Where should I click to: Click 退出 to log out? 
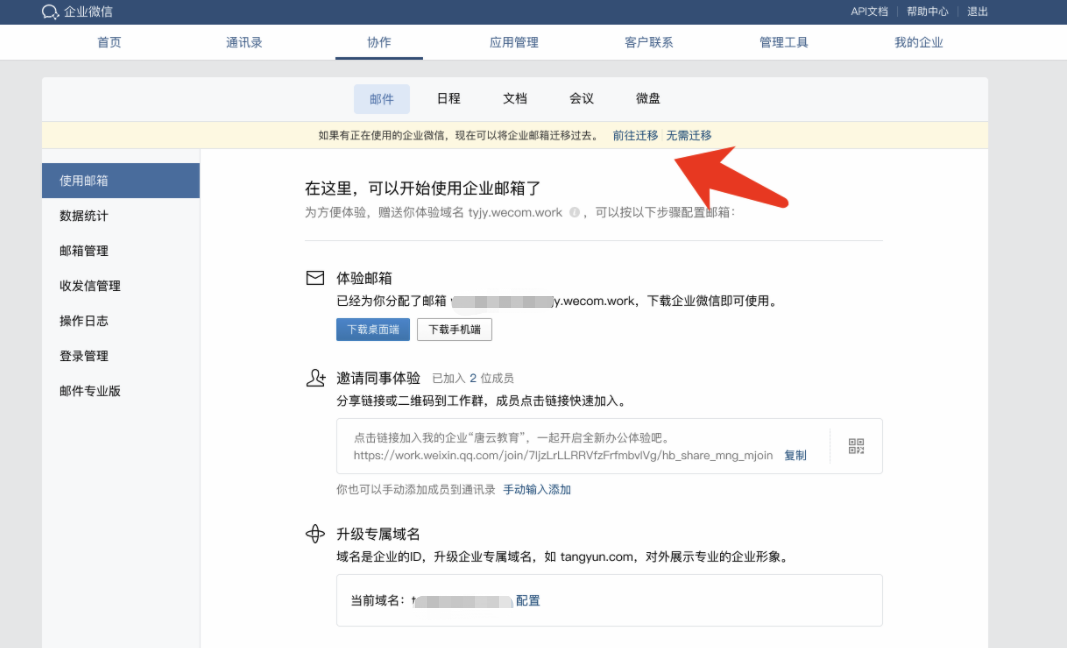click(977, 12)
